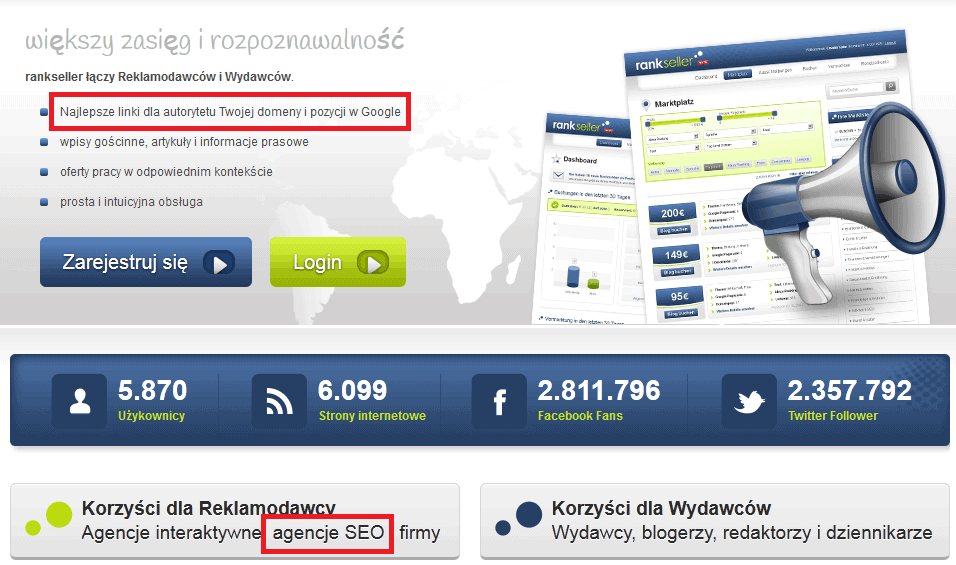Click the play arrow on Login button
The height and width of the screenshot is (565, 956).
373,263
